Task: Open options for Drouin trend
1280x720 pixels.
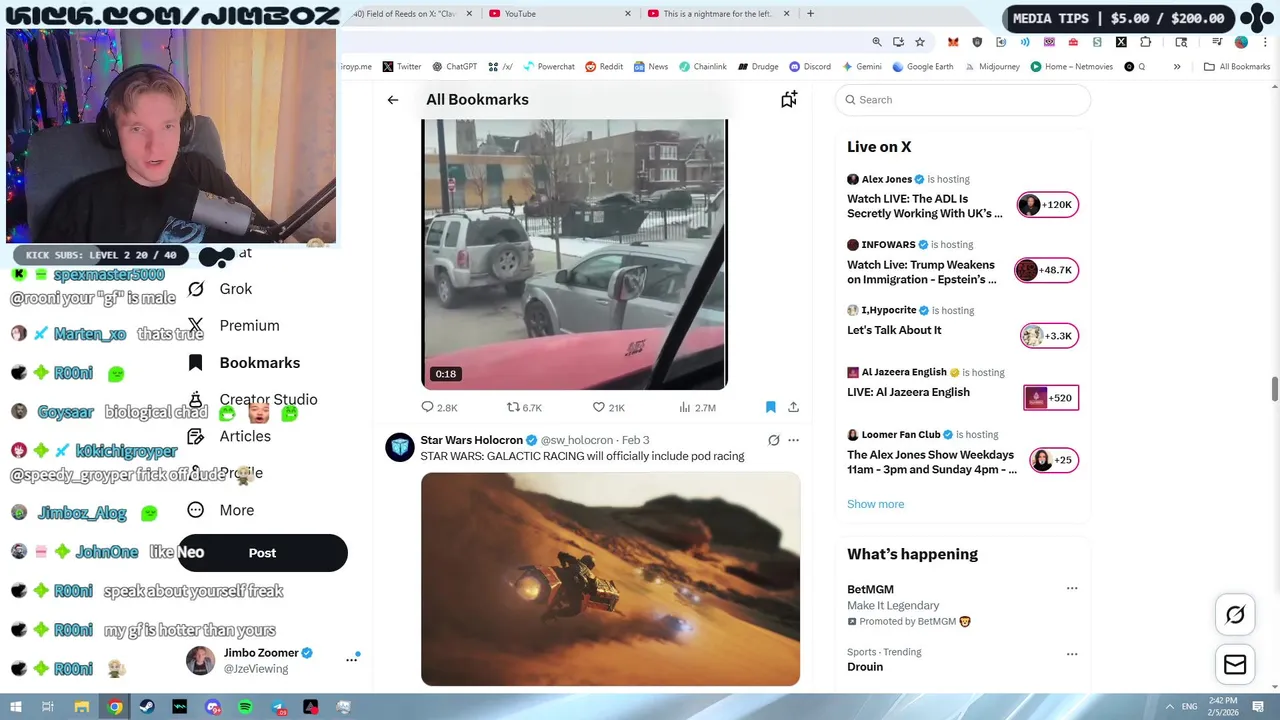Action: coord(1072,655)
